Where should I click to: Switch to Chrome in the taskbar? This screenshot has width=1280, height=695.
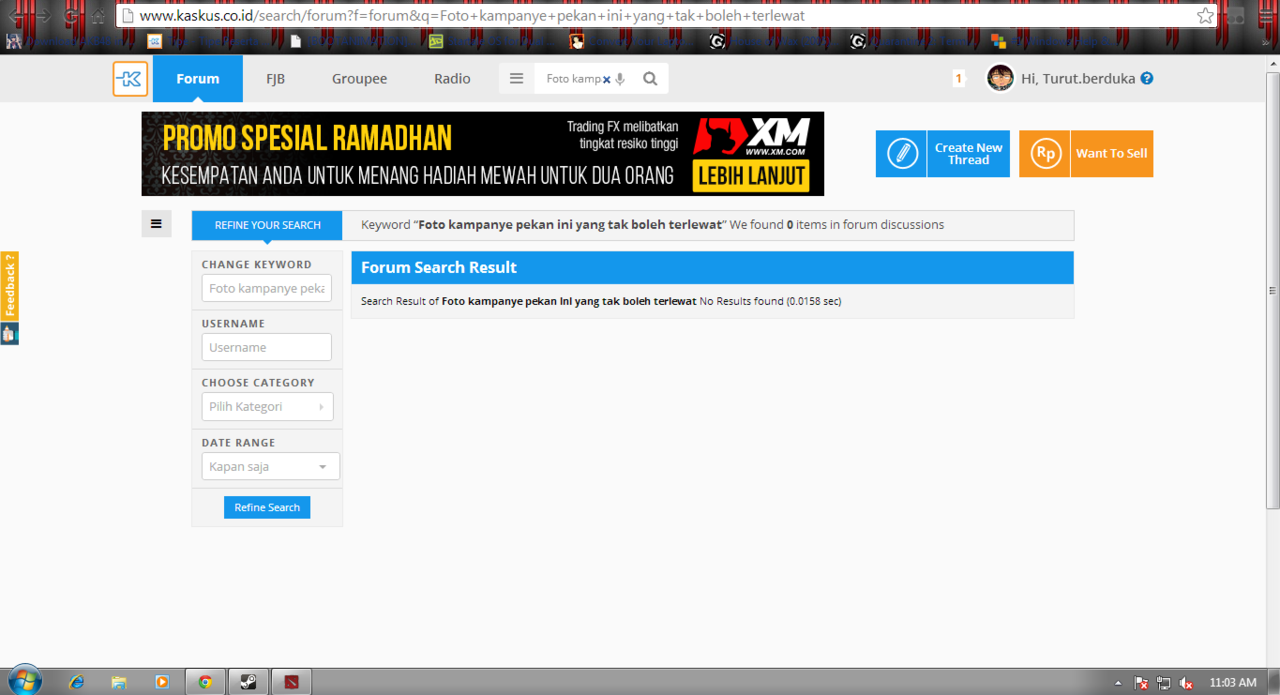click(x=205, y=682)
